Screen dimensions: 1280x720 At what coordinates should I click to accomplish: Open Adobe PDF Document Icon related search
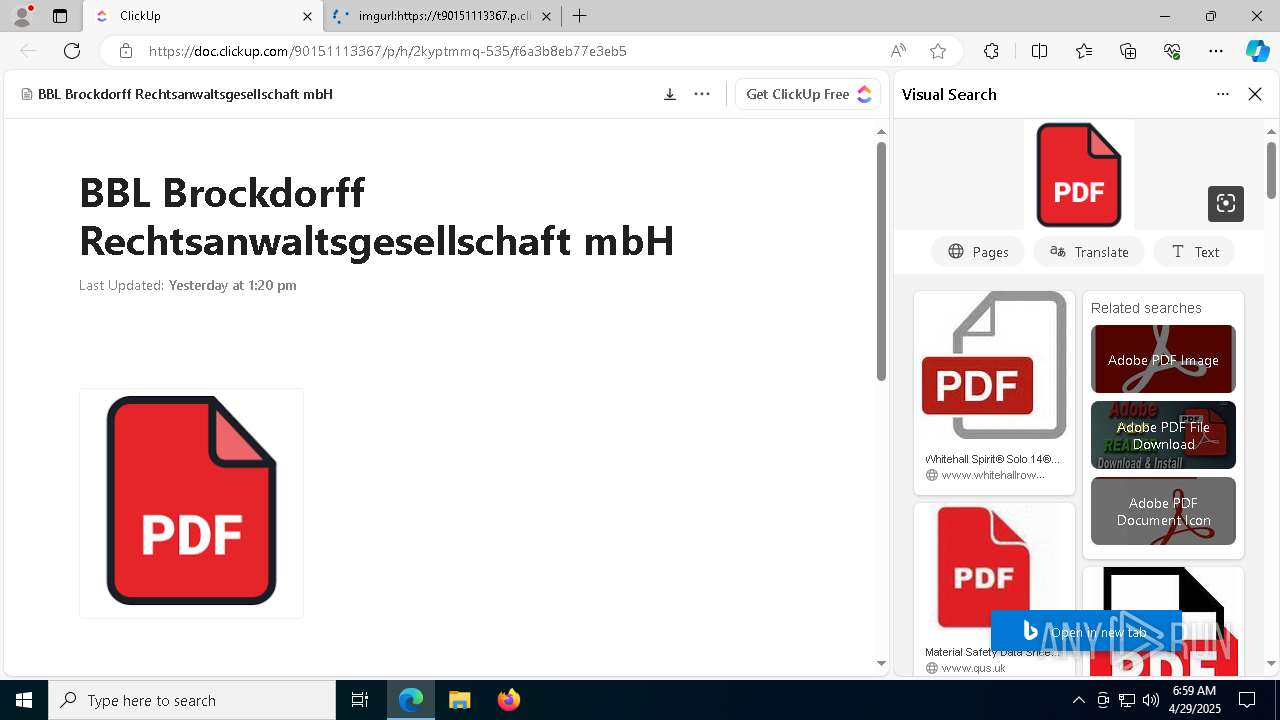[1163, 511]
